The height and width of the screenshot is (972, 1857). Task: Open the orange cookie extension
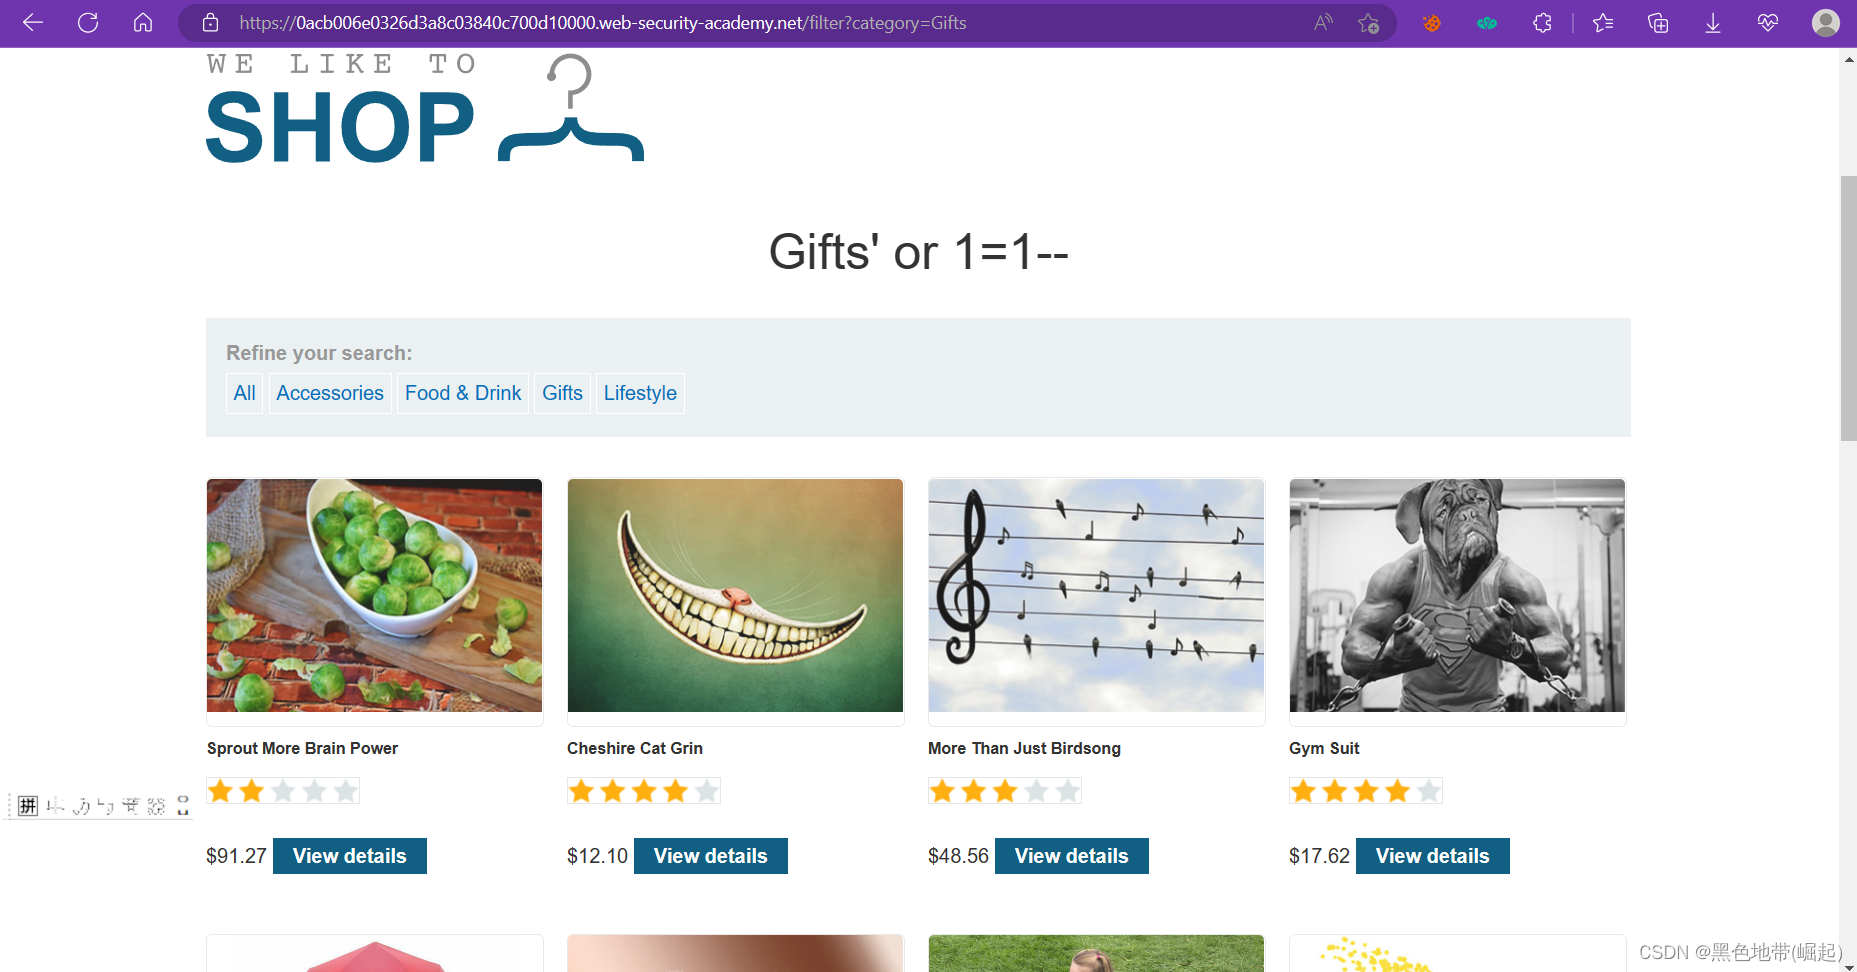(1432, 23)
